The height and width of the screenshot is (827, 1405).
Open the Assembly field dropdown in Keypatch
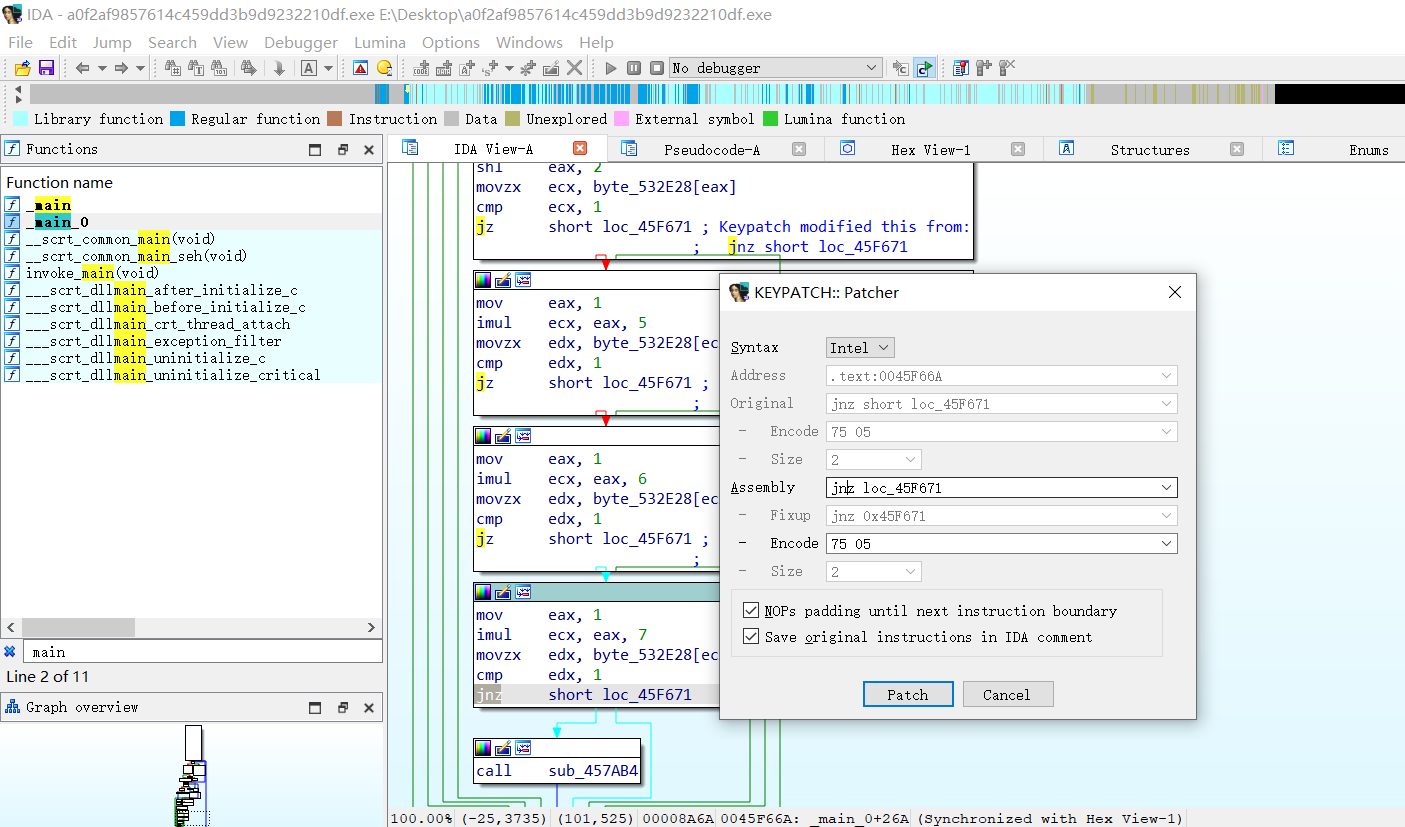1169,487
